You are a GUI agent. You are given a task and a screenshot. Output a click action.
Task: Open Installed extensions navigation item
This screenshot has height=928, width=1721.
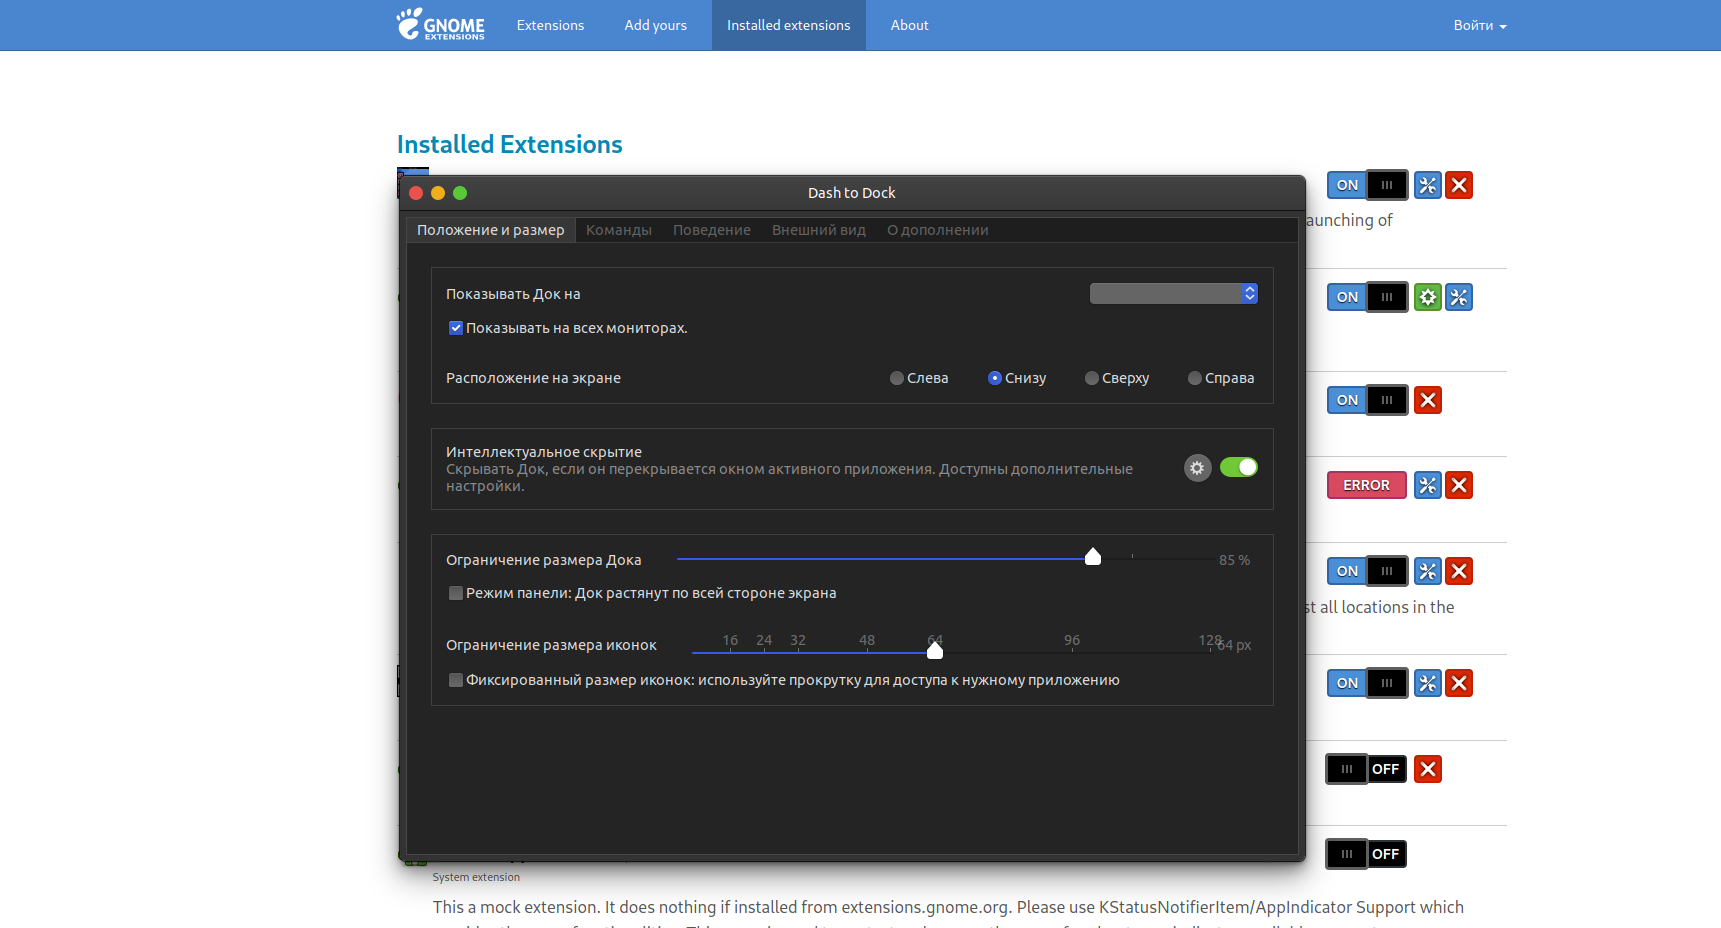click(x=789, y=25)
